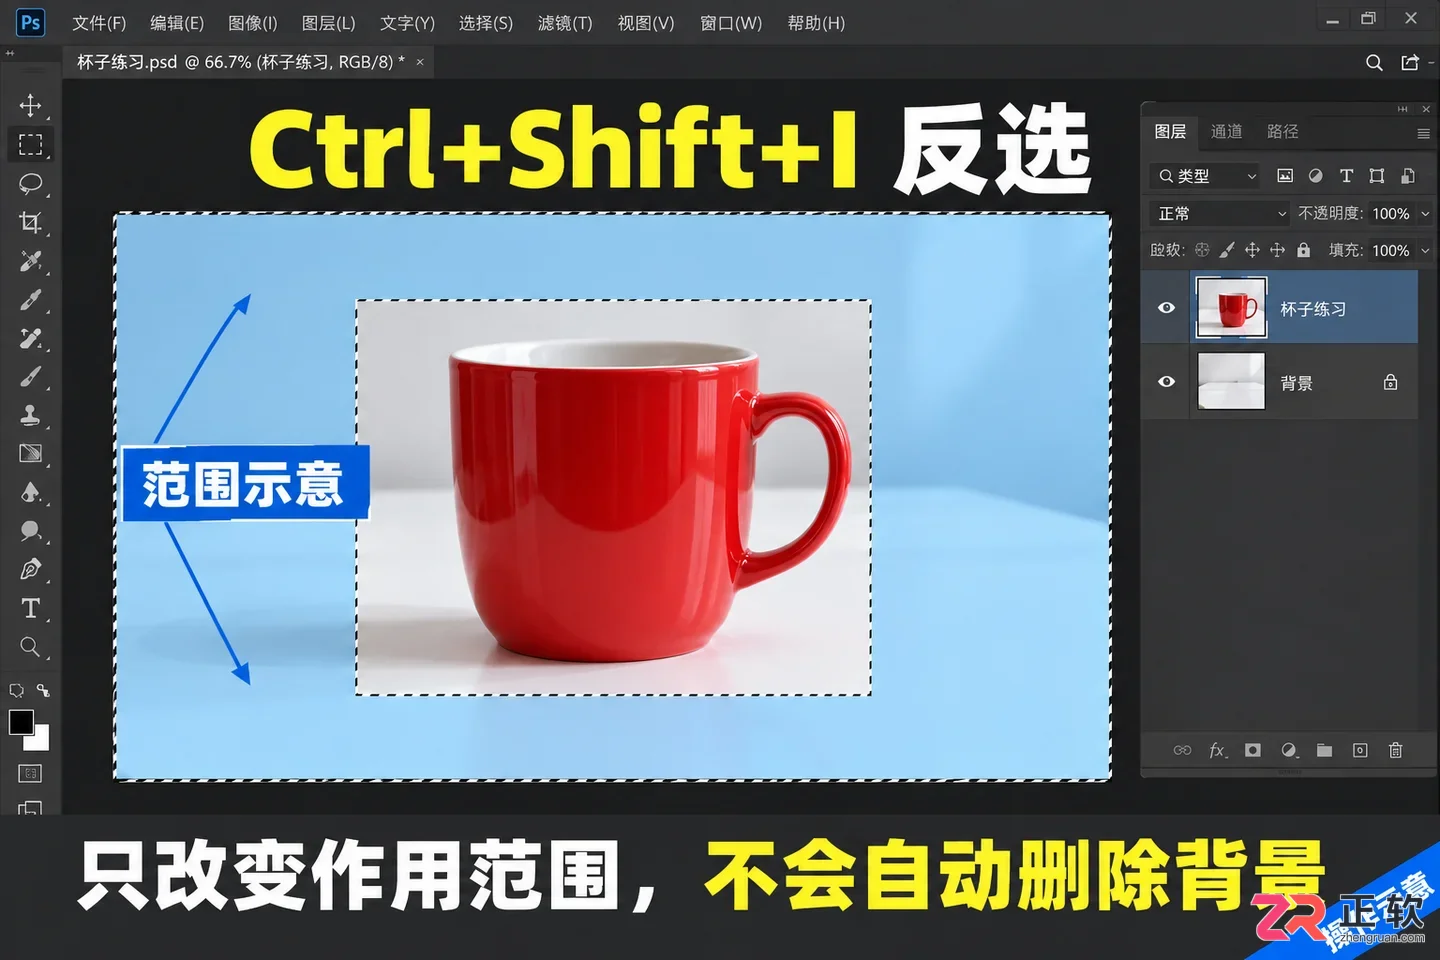Select the Lasso tool
The image size is (1440, 960).
[30, 183]
